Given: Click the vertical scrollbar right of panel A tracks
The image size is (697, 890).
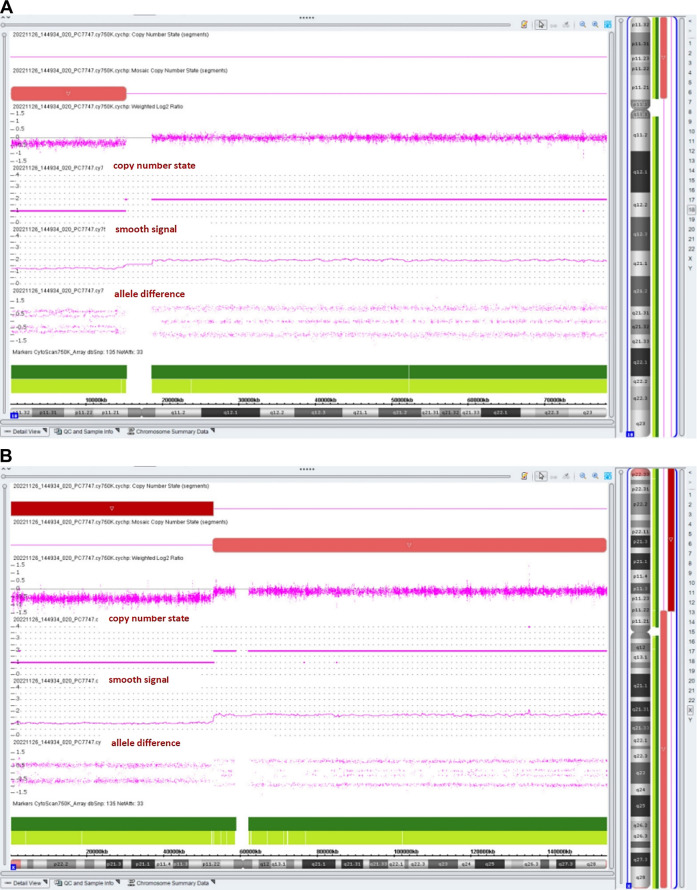Looking at the screenshot, I should (x=612, y=227).
